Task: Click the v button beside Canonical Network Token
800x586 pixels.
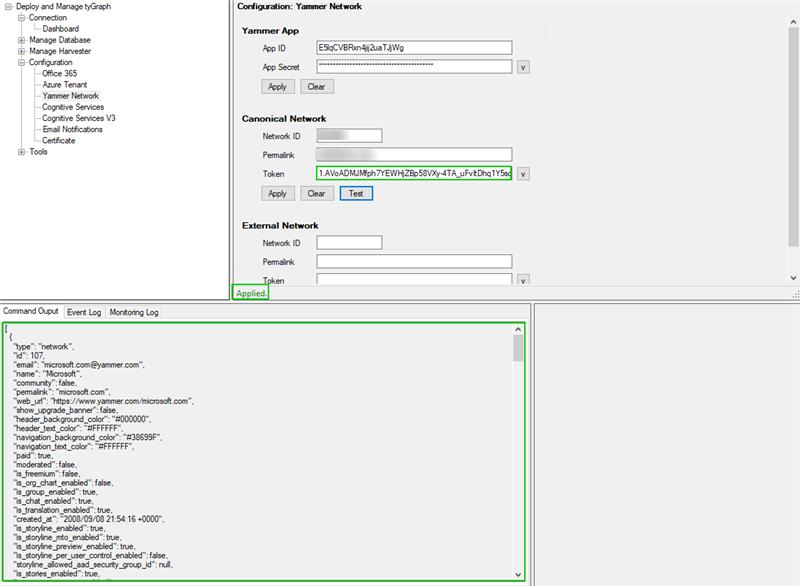Action: click(523, 174)
